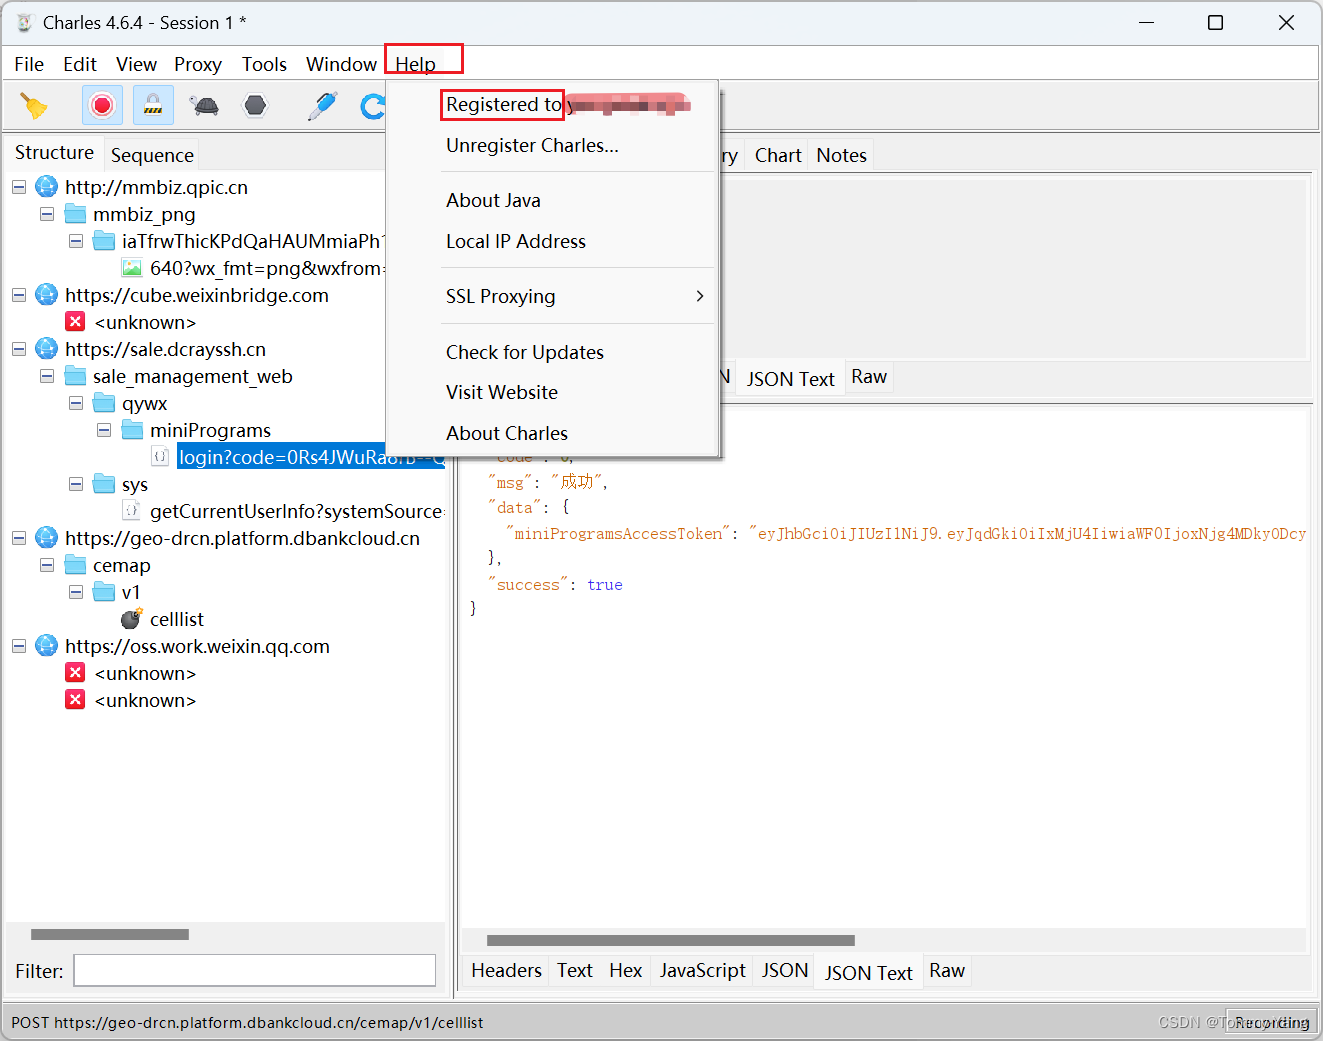The image size is (1323, 1041).
Task: Click the document icon of getCurrentUserInfo
Action: coord(131,510)
